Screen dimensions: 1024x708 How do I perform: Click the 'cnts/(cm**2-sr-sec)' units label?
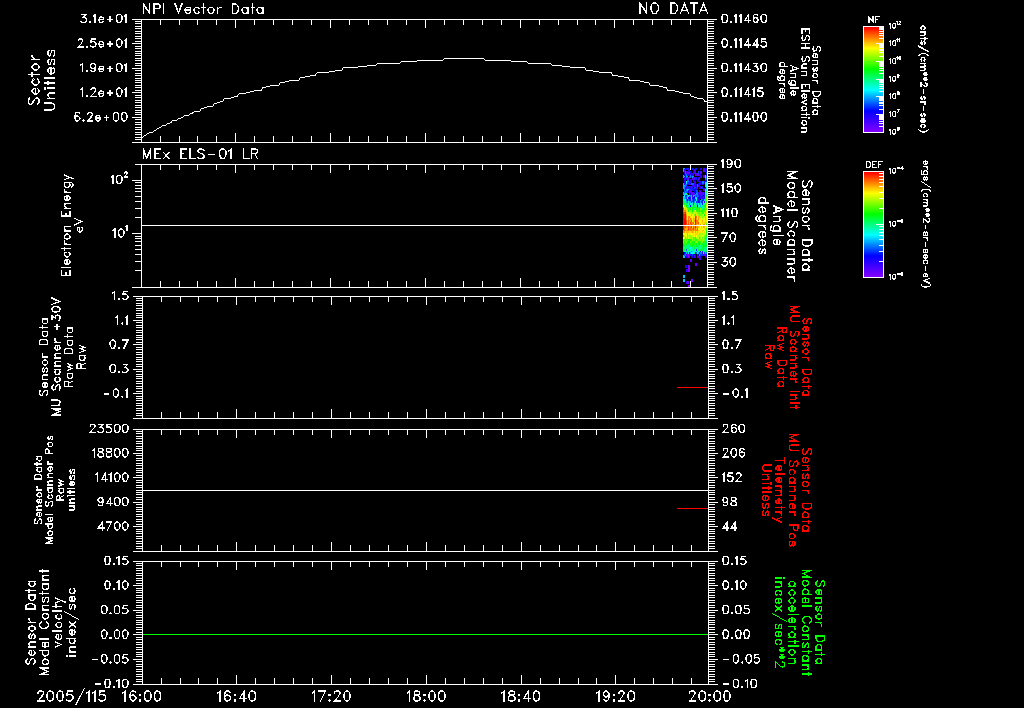923,78
